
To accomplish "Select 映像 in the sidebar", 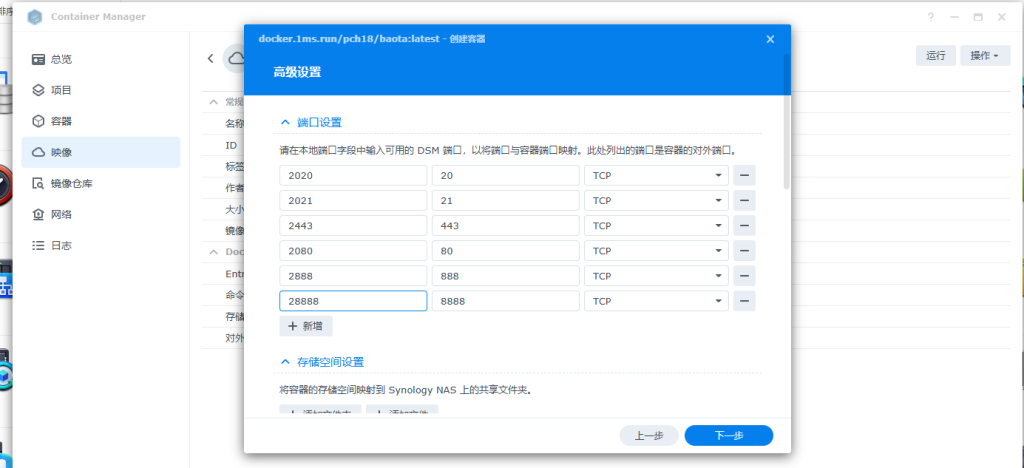I will 101,152.
